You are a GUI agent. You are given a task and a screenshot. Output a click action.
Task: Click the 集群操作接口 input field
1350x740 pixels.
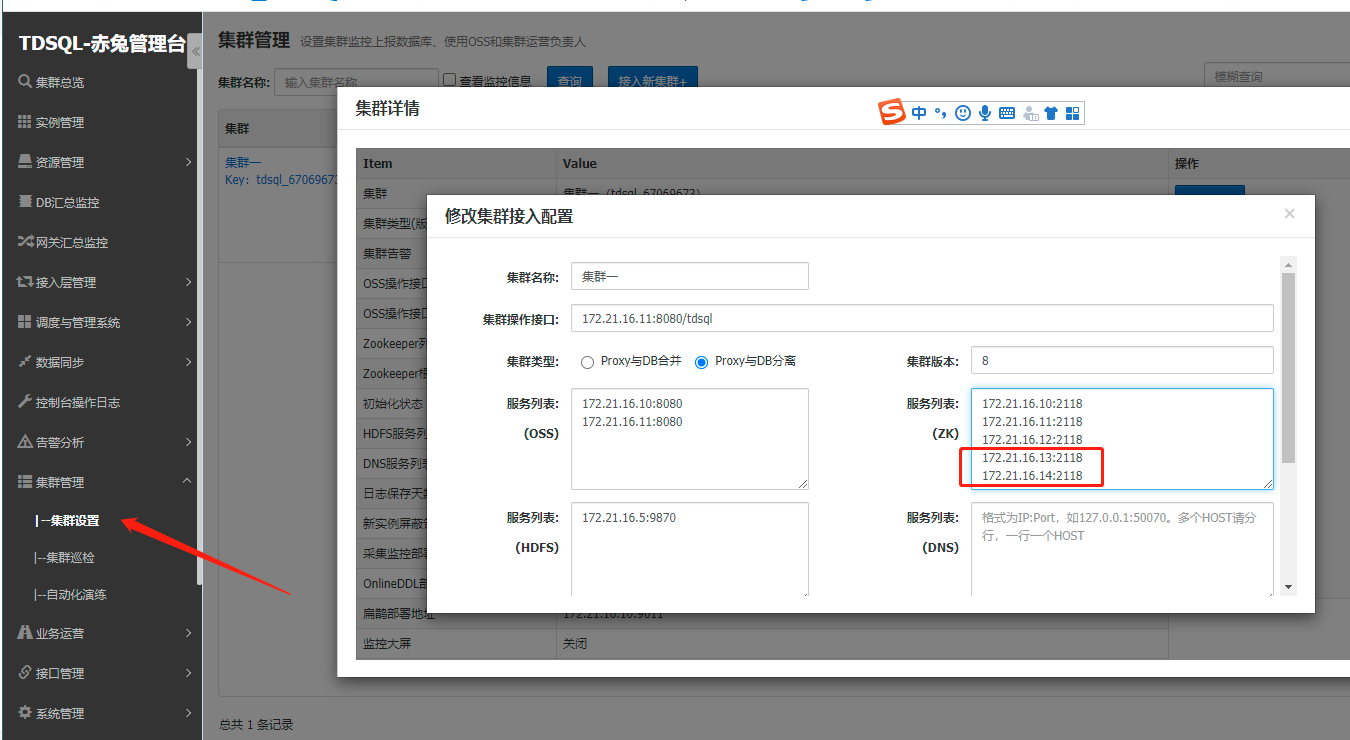(921, 318)
